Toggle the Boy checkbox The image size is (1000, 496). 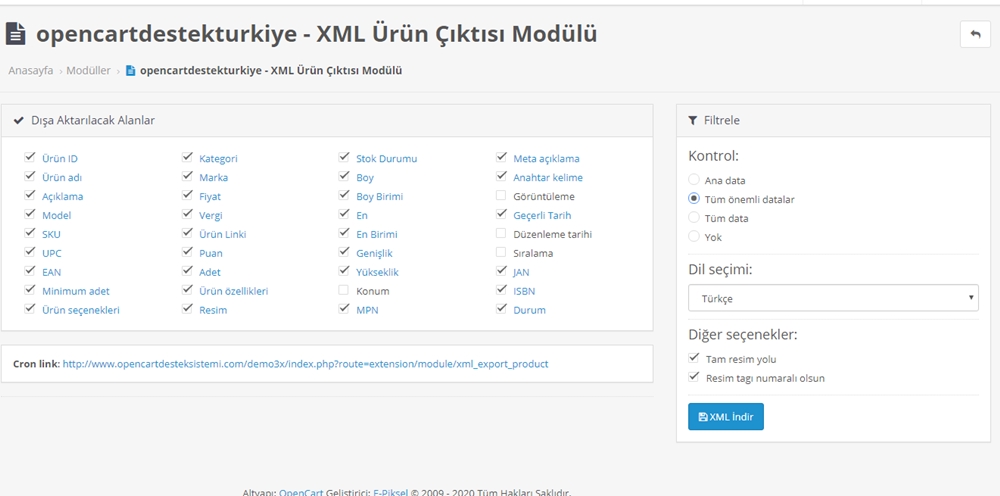click(344, 176)
